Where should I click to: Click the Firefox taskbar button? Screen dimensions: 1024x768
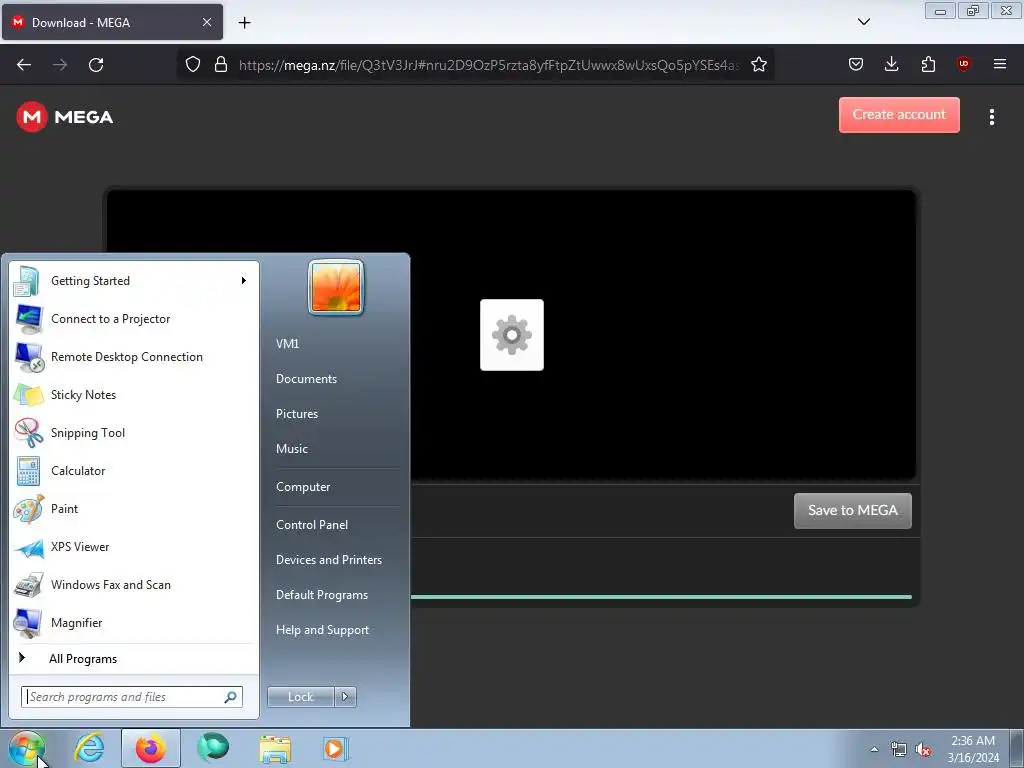pos(151,748)
